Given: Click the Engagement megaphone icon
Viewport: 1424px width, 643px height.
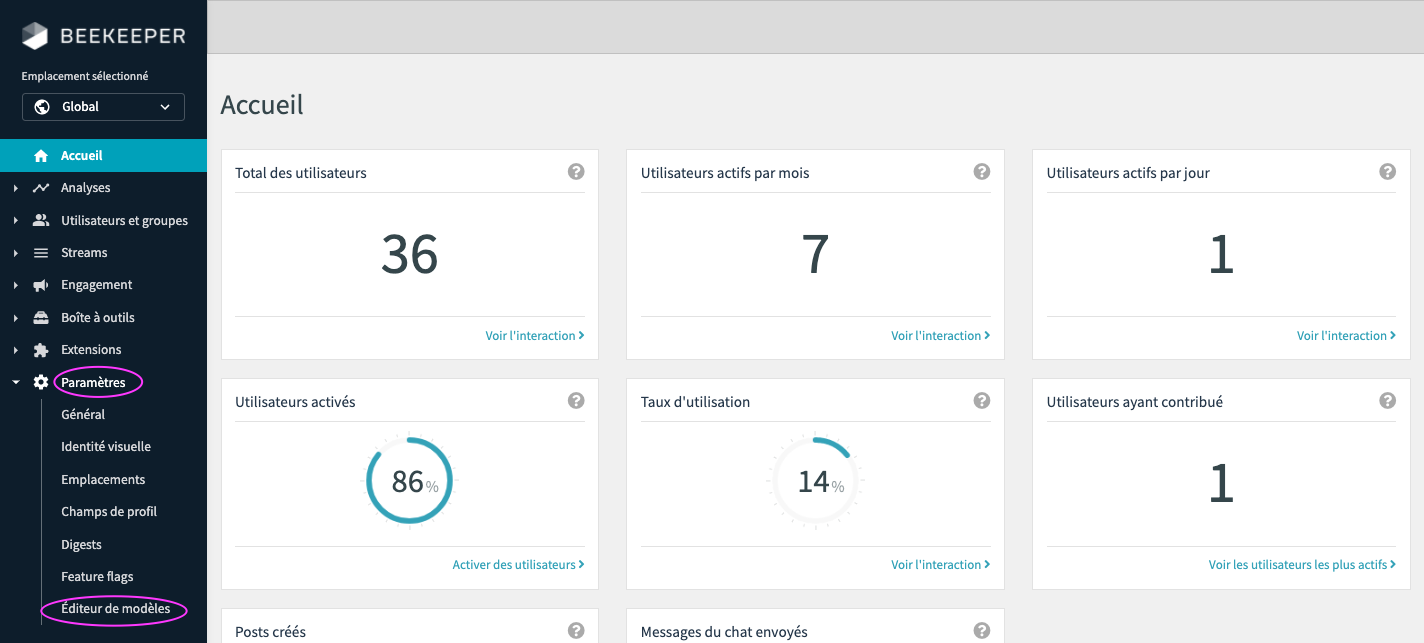Looking at the screenshot, I should click(x=41, y=285).
